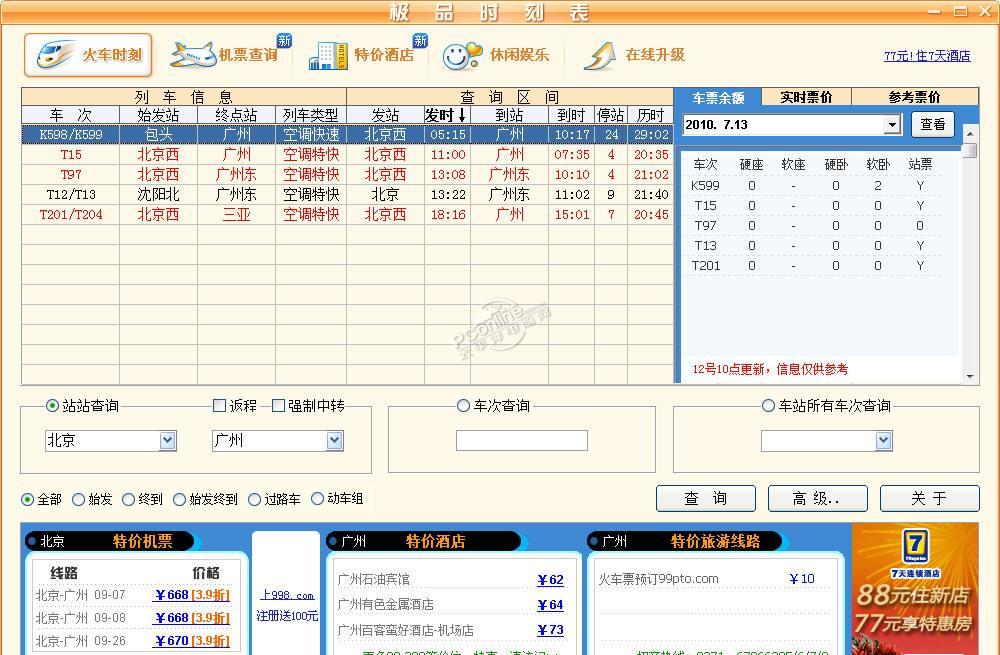Select the 始发终到 filter radio button
1000x655 pixels.
(x=179, y=499)
